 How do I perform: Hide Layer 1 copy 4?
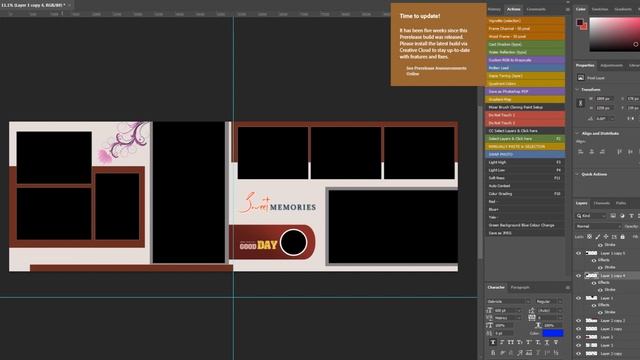click(578, 276)
